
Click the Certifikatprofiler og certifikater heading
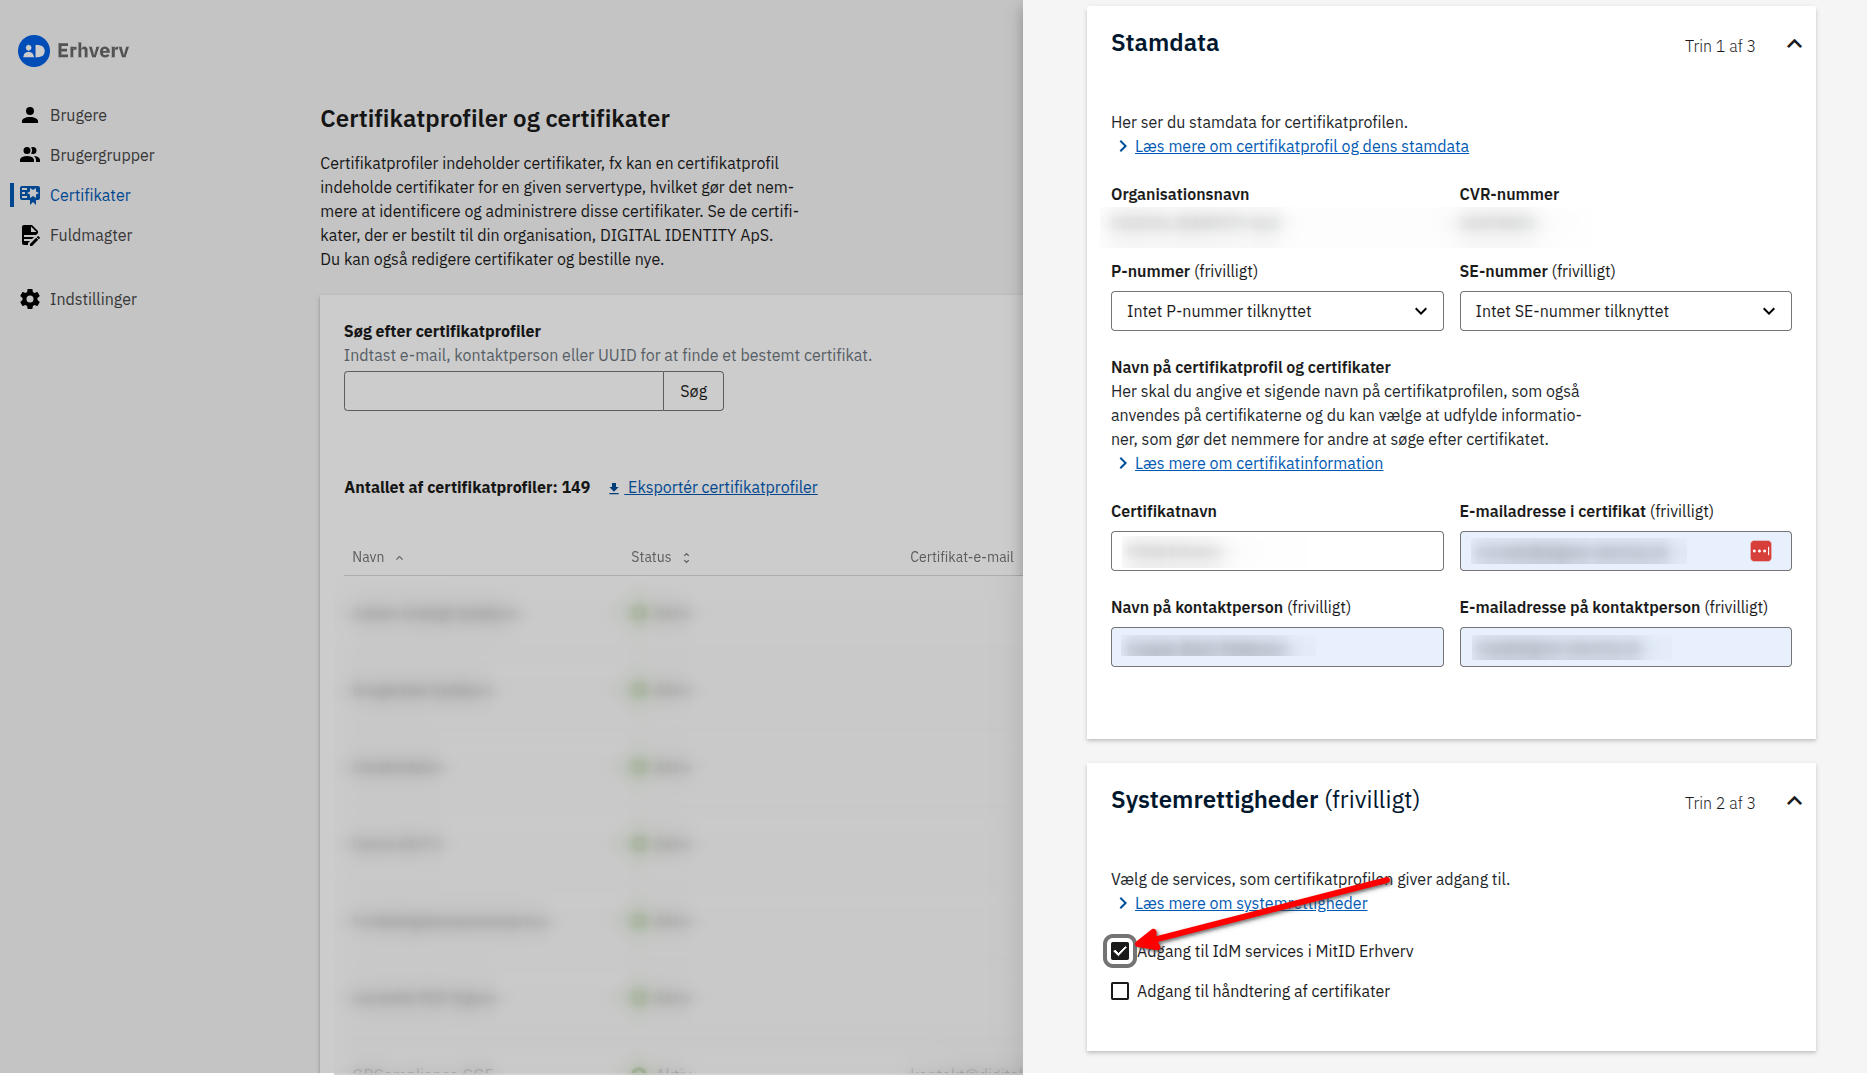[x=495, y=119]
